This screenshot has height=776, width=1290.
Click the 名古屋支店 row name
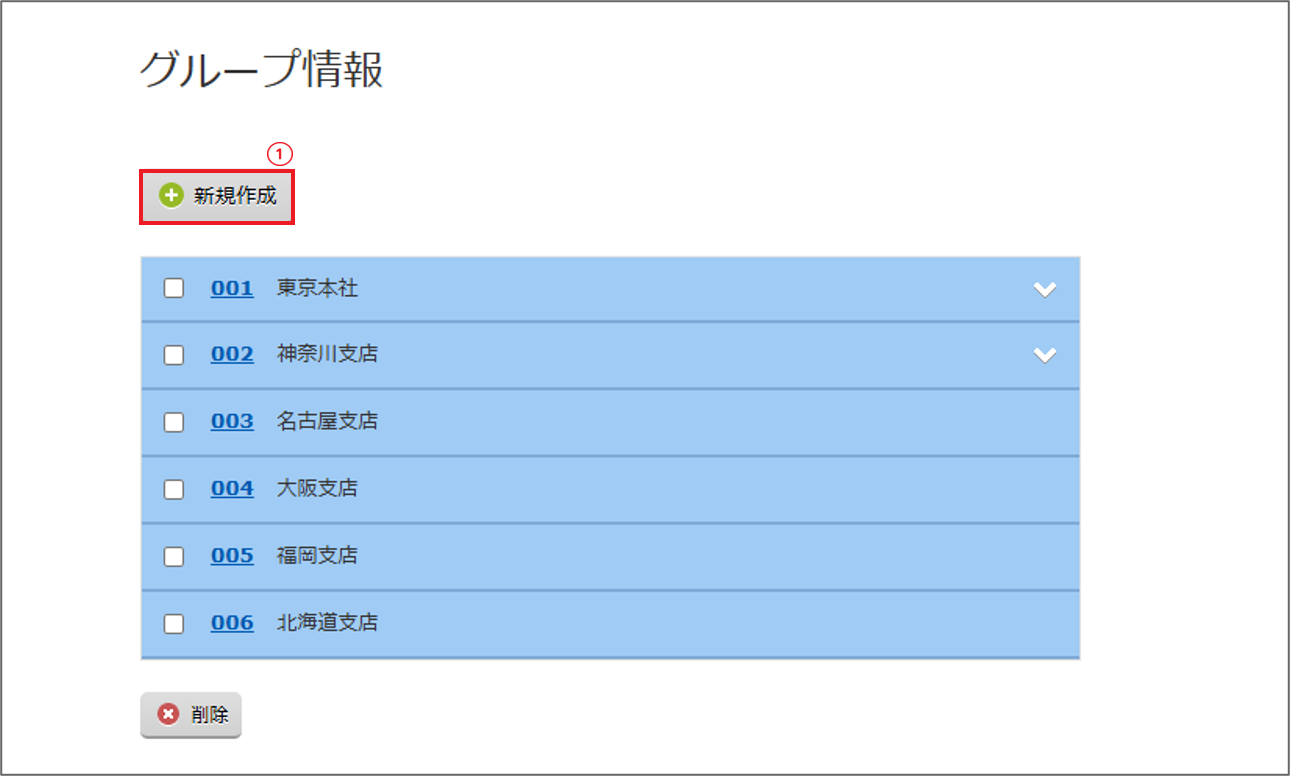[x=327, y=421]
